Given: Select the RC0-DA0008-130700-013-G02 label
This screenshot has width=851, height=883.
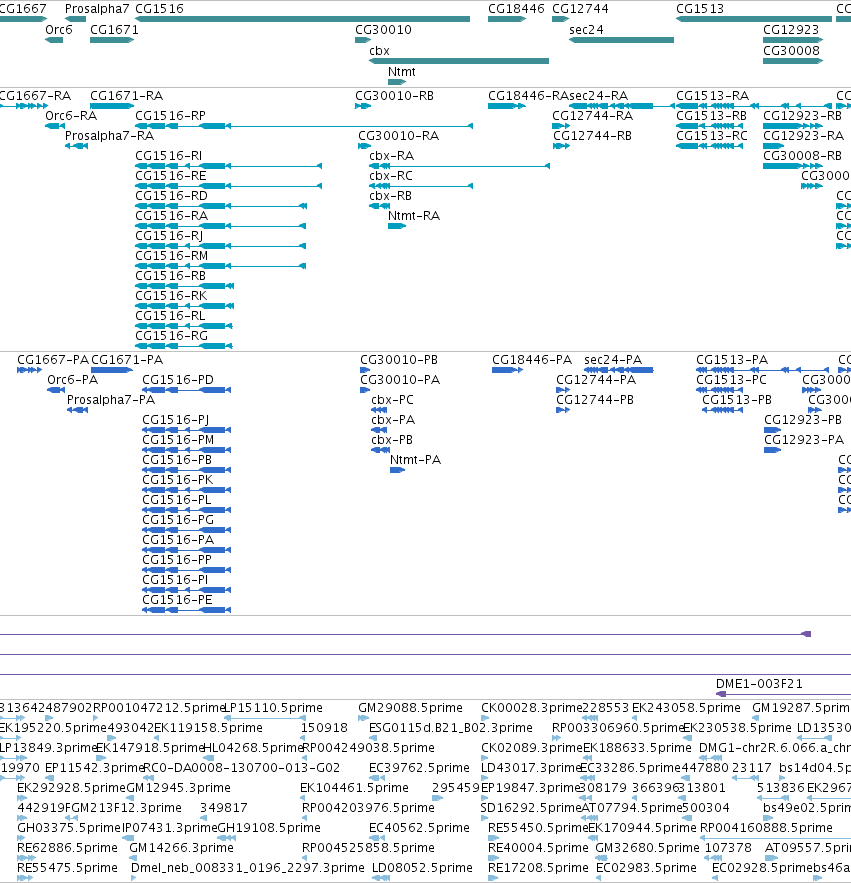Looking at the screenshot, I should 242,768.
